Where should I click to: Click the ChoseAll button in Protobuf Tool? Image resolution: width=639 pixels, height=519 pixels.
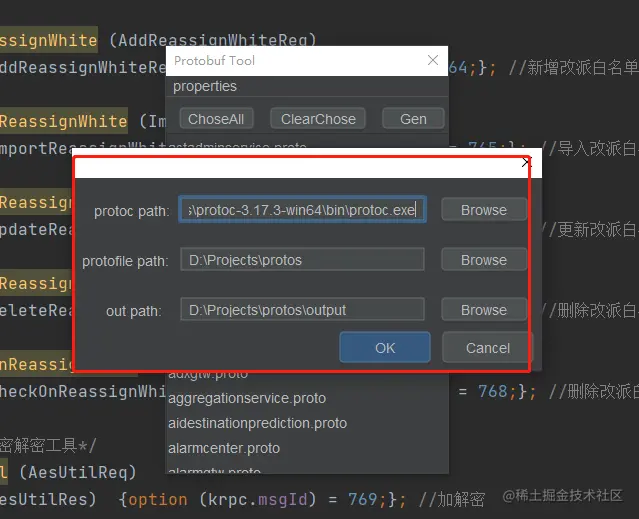tap(216, 119)
